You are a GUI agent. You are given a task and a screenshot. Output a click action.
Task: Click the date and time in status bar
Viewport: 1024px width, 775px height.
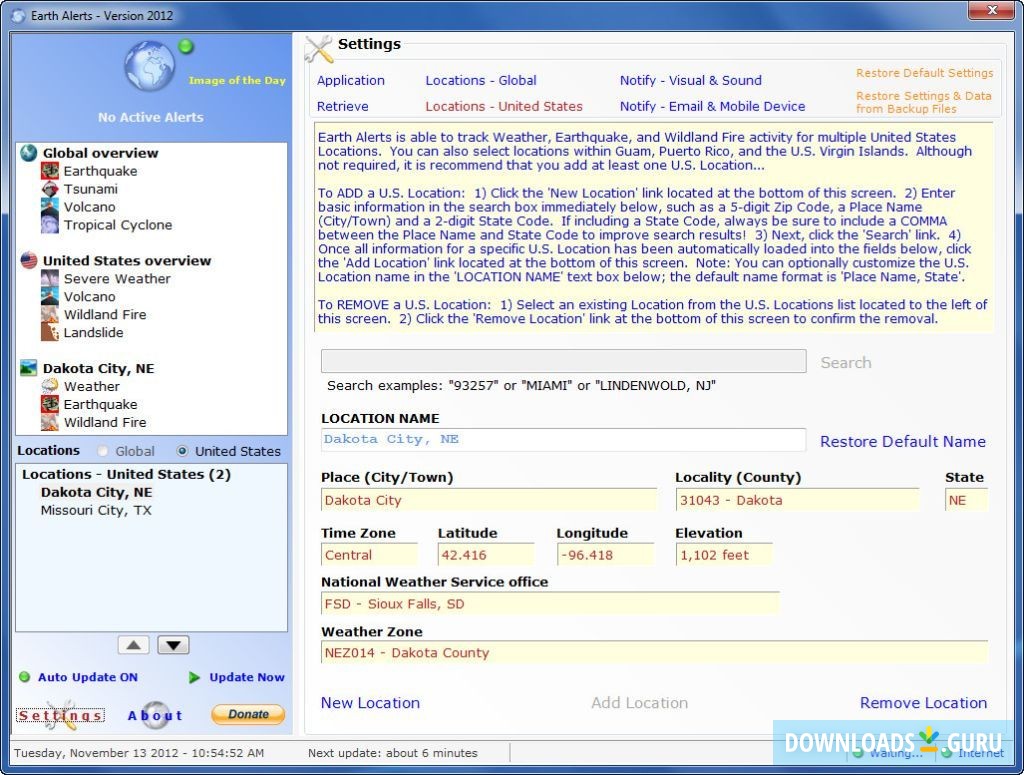pyautogui.click(x=139, y=753)
